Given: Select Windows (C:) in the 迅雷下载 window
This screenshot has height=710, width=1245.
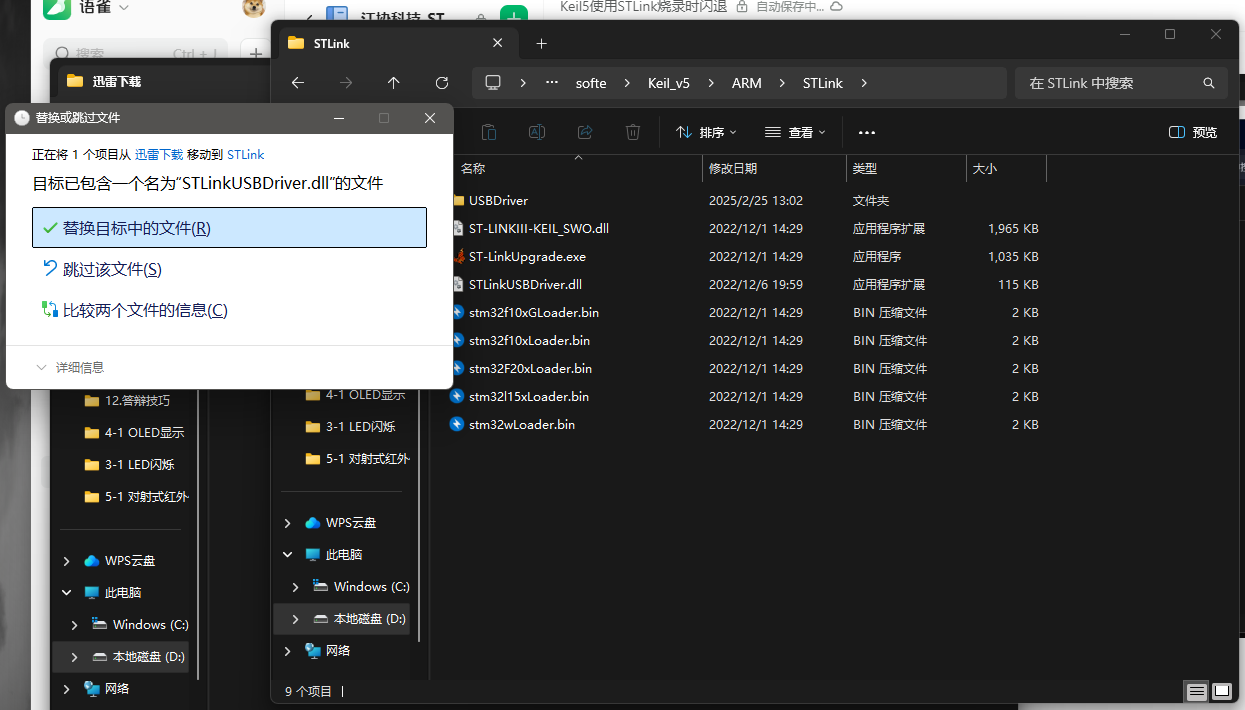Looking at the screenshot, I should (150, 625).
